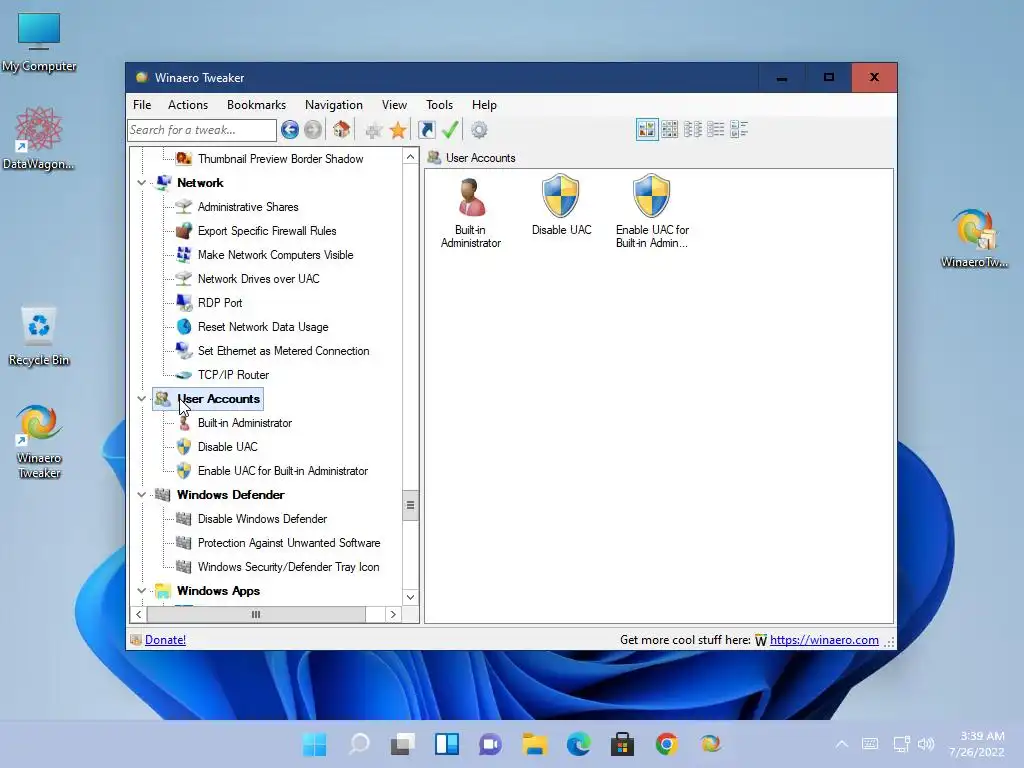Open Windows Start button on taskbar

click(x=314, y=744)
